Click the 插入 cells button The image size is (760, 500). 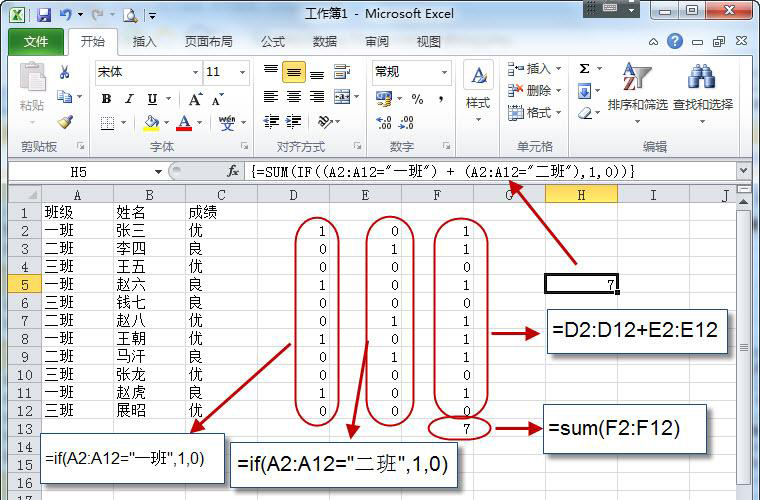pos(534,69)
